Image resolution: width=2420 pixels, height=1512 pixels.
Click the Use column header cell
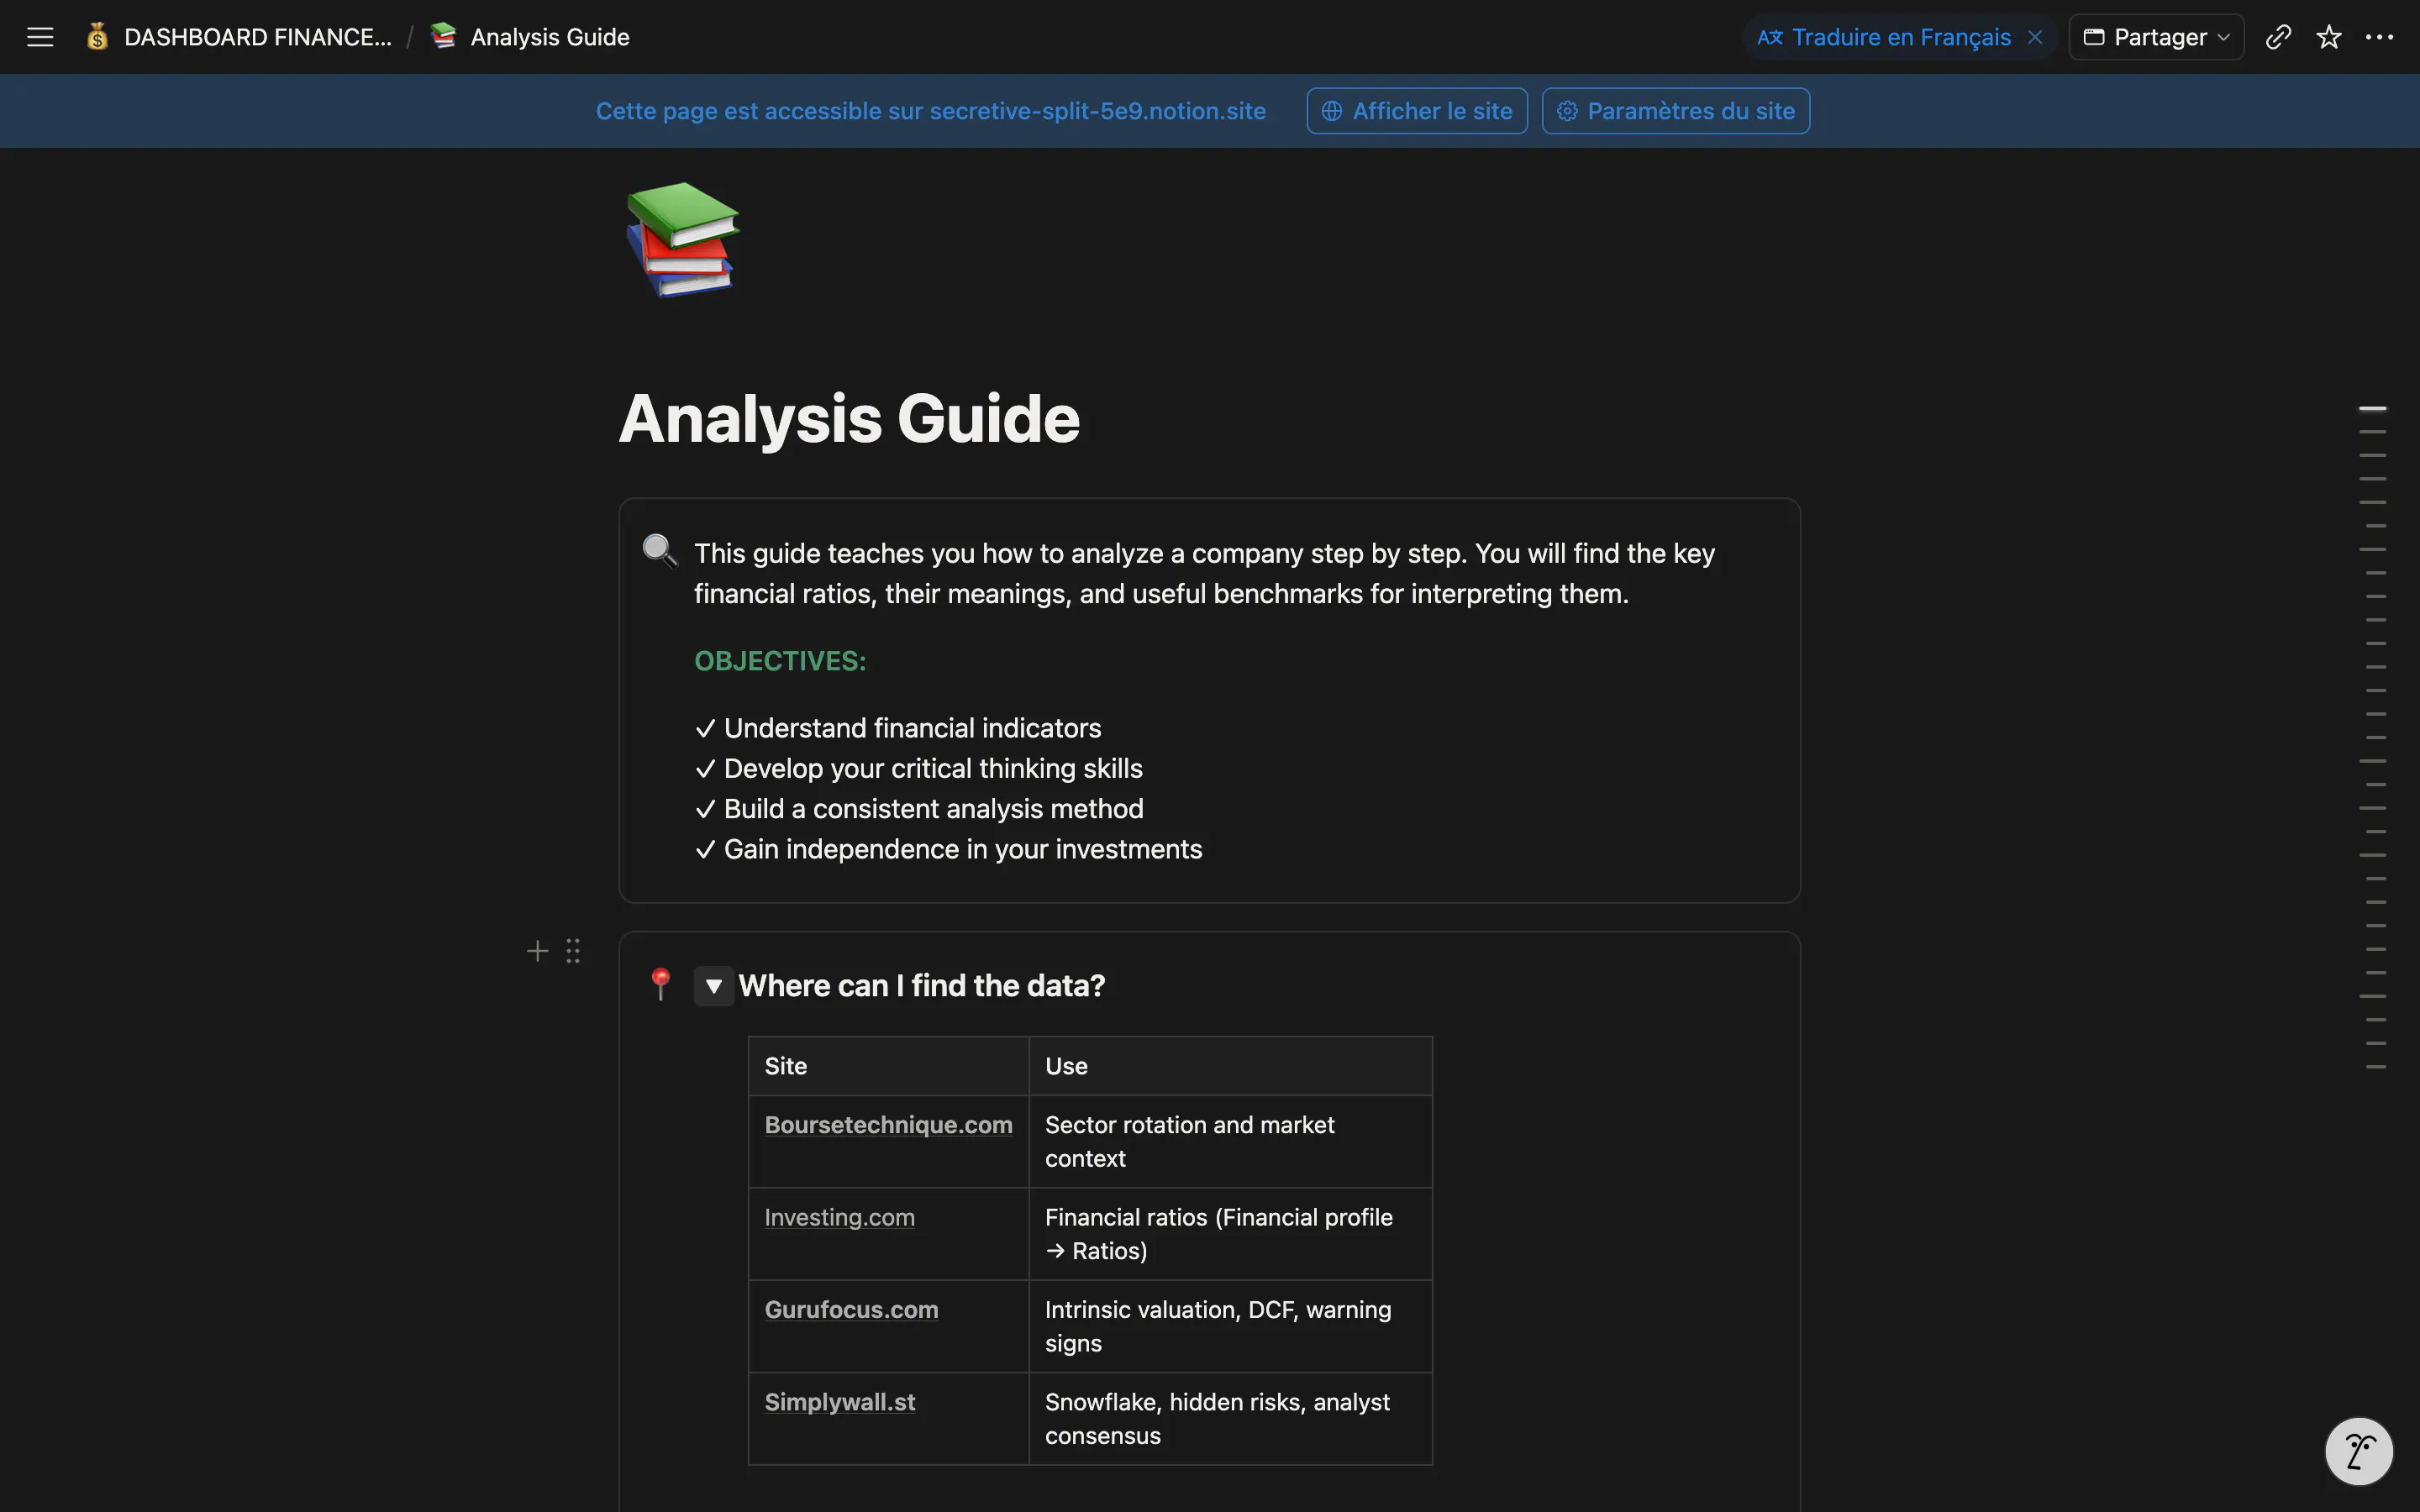[x=1231, y=1066]
